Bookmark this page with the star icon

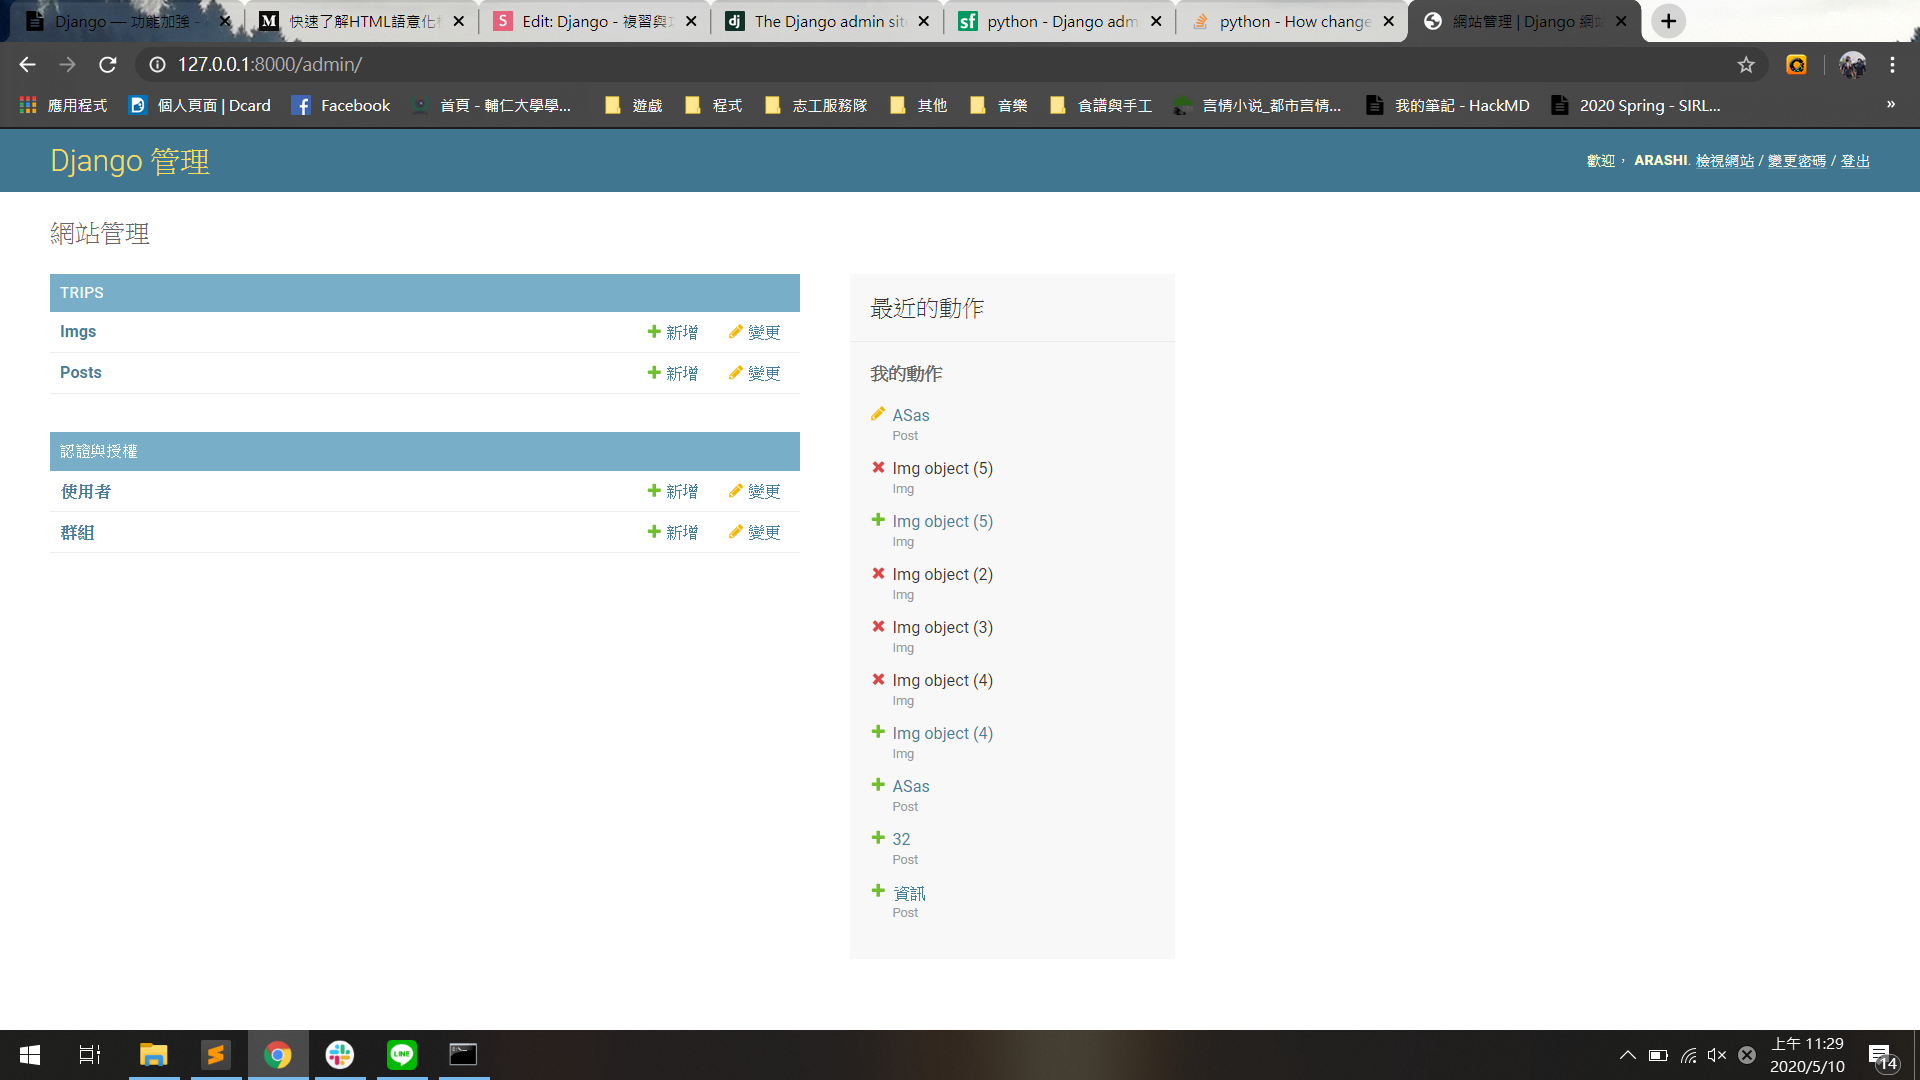point(1746,65)
